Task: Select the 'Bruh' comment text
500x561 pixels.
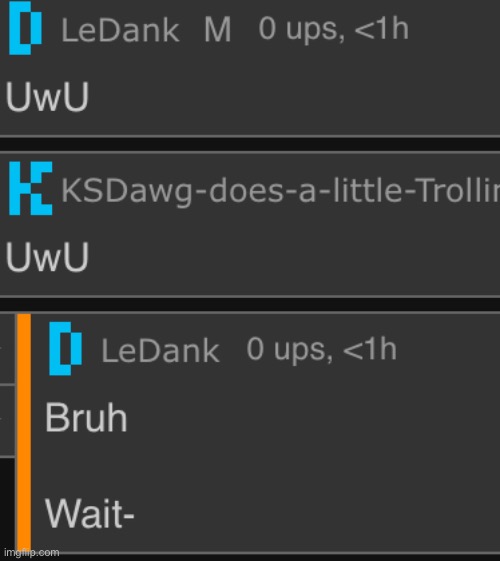Action: 86,417
